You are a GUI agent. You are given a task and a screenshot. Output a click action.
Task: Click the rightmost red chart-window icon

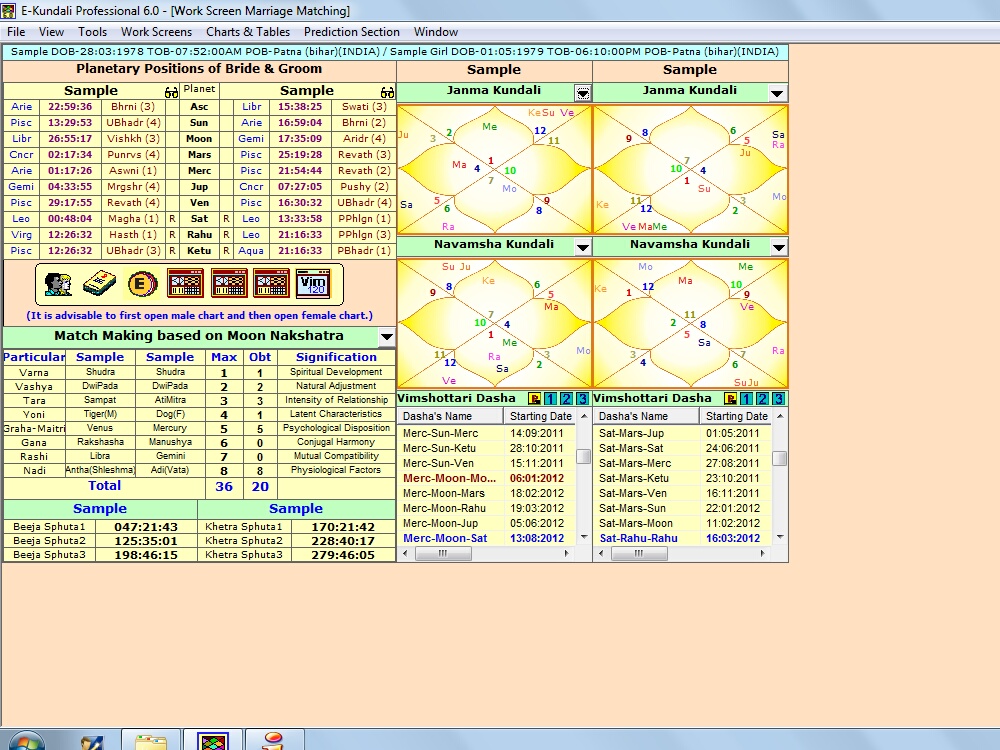pos(271,284)
